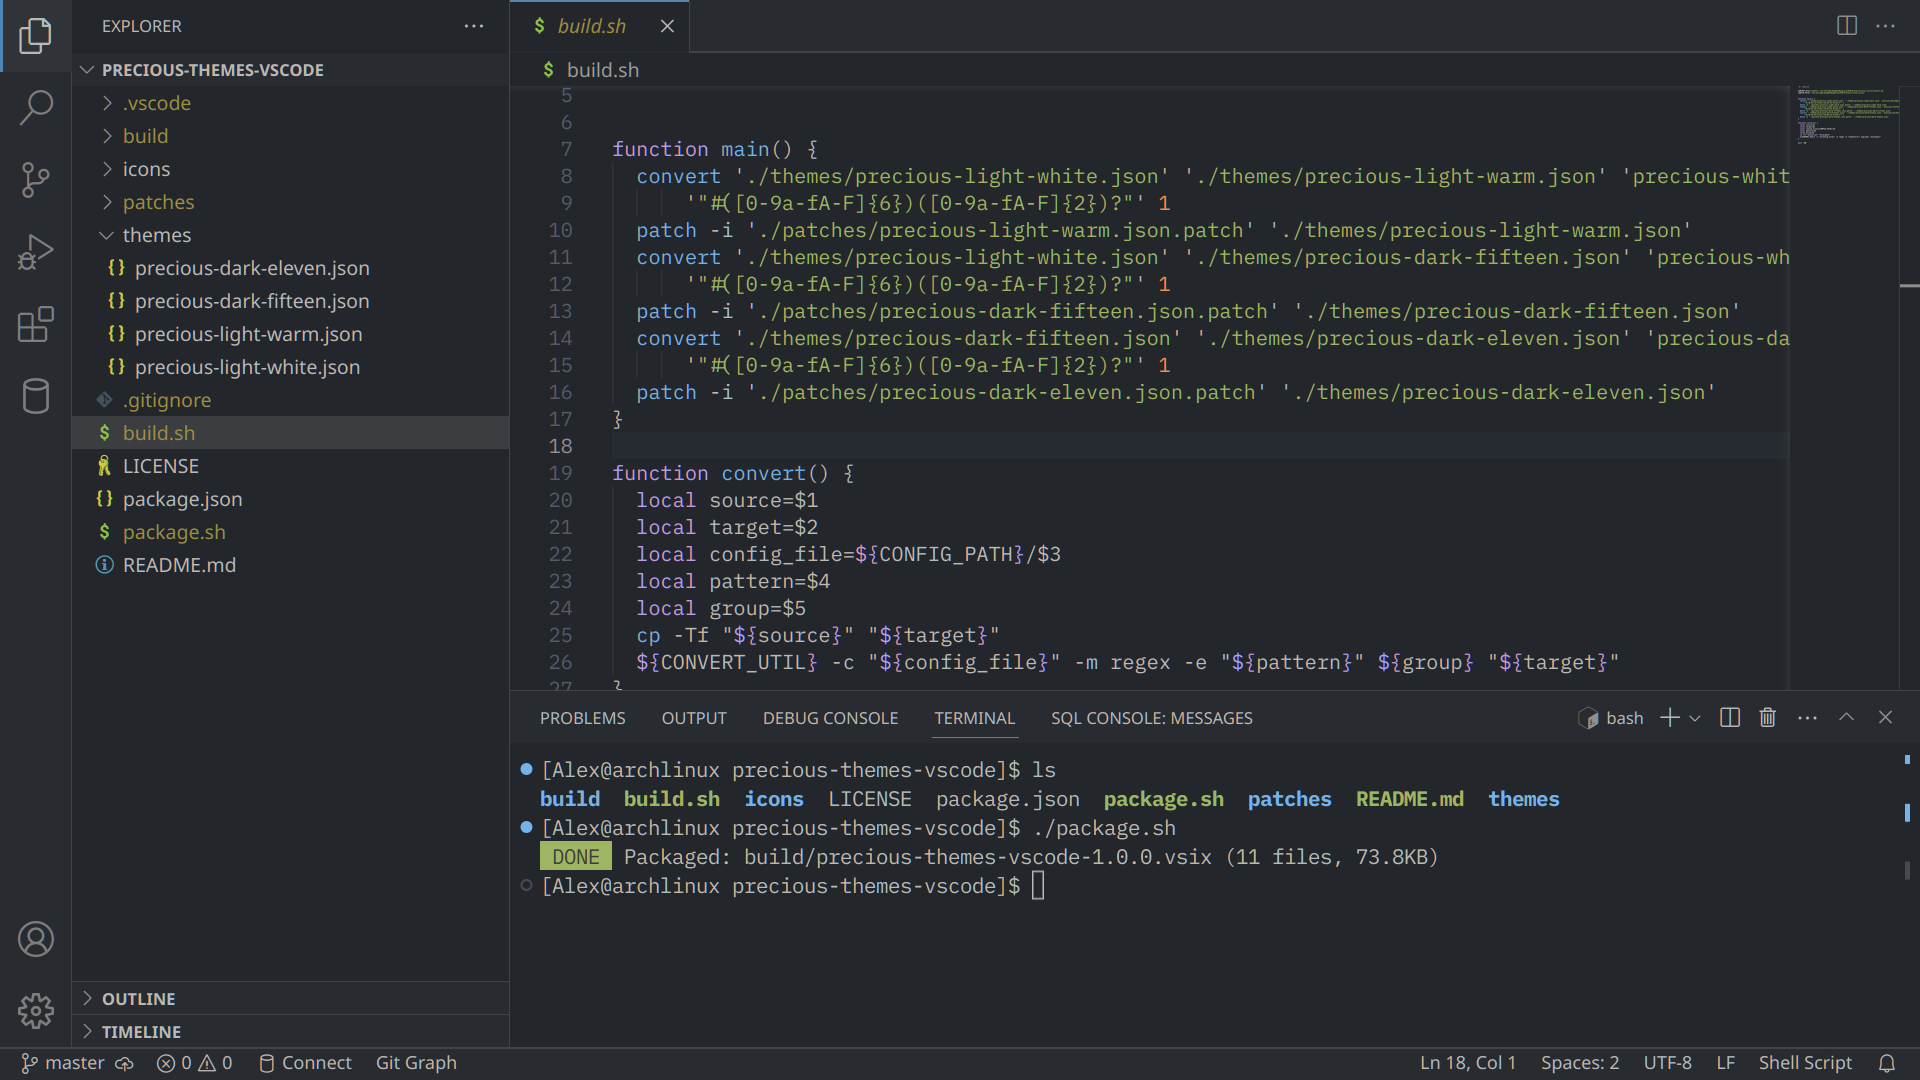Open the Source Control view

pyautogui.click(x=36, y=180)
